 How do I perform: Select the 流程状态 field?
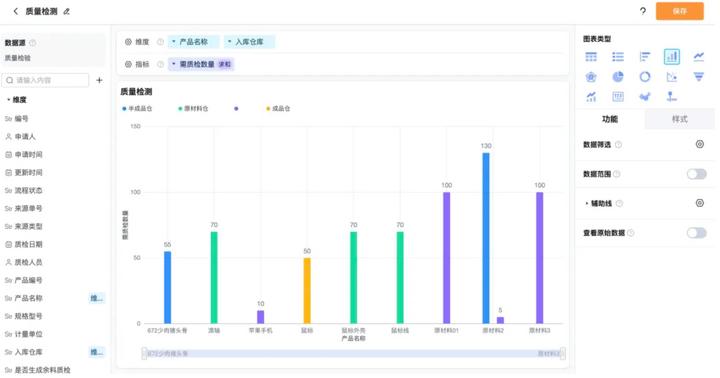tap(28, 190)
